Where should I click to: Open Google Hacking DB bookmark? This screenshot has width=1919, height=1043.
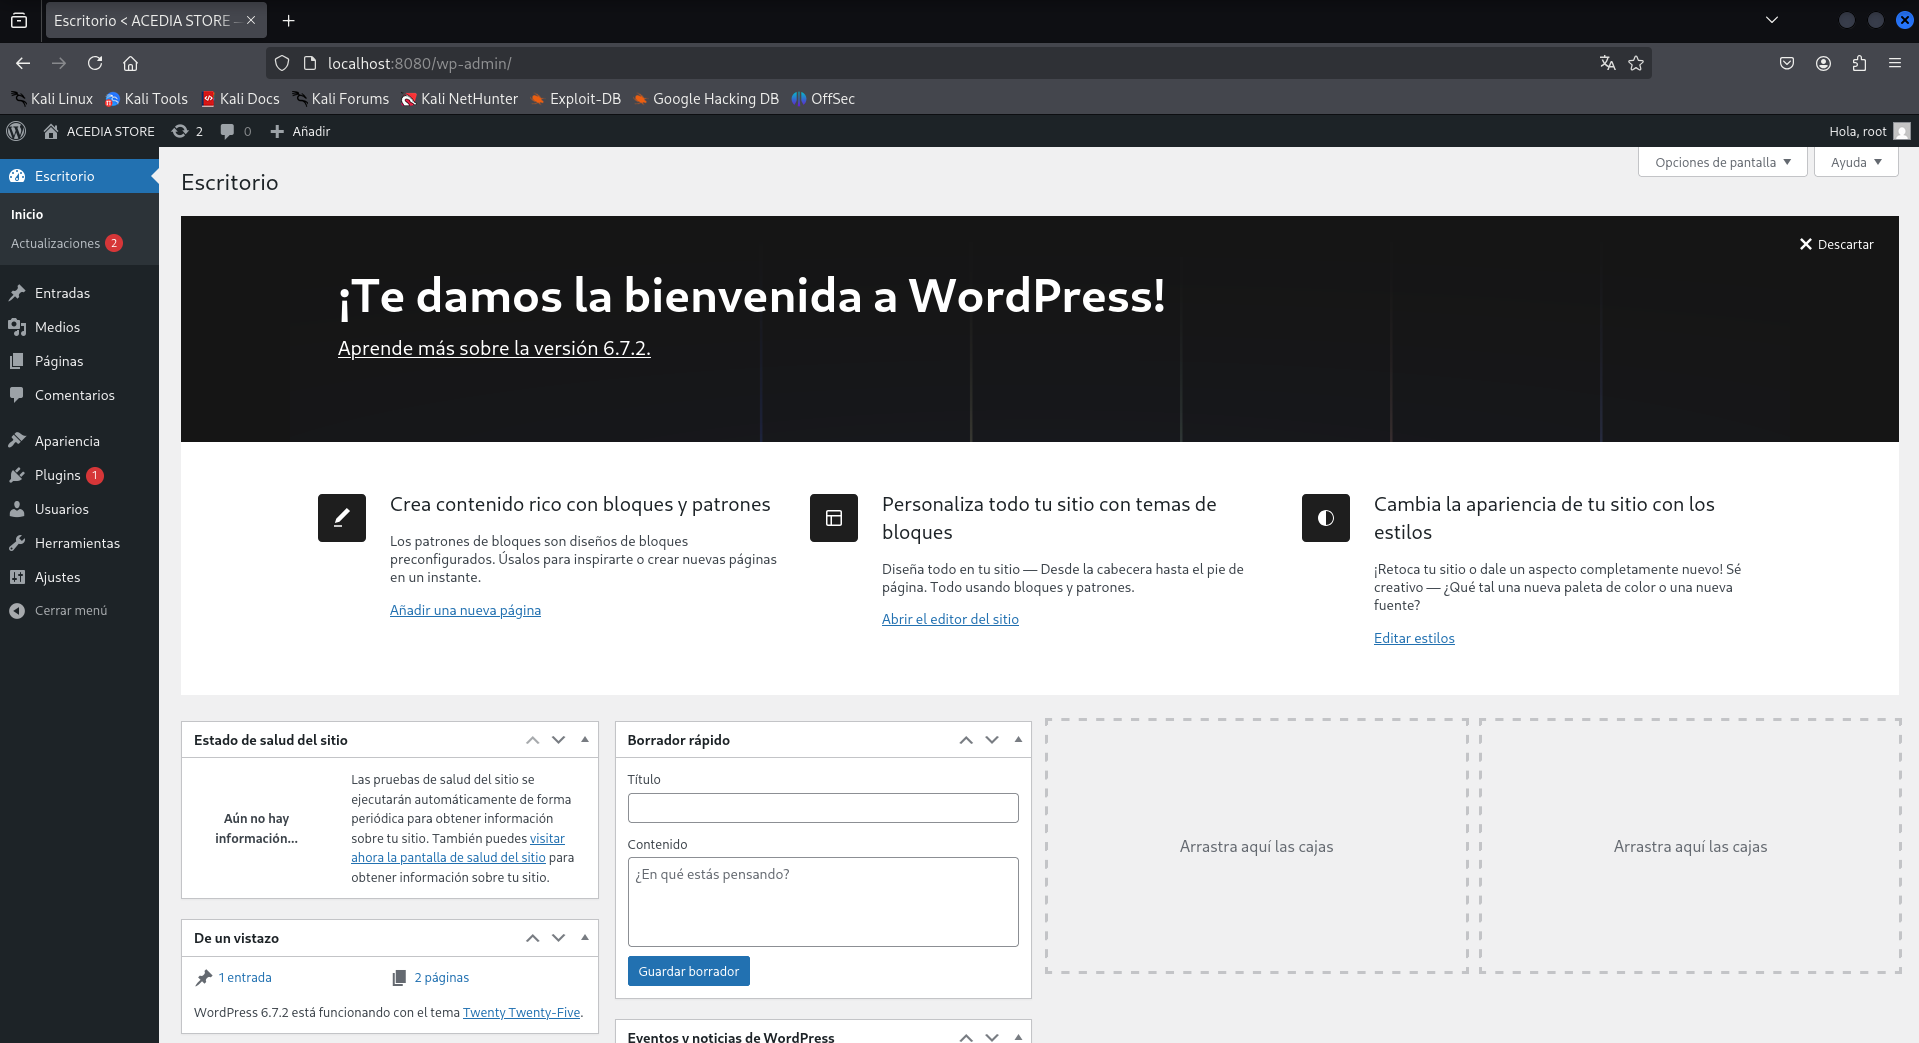tap(705, 98)
